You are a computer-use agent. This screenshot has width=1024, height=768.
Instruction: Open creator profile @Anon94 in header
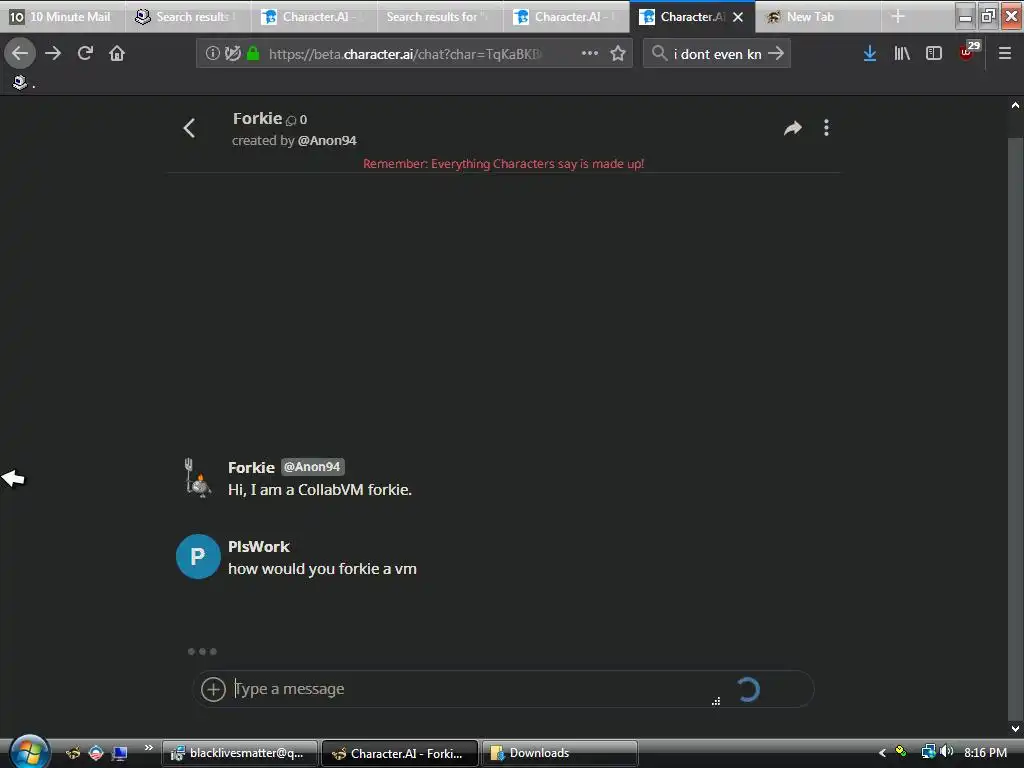point(327,140)
